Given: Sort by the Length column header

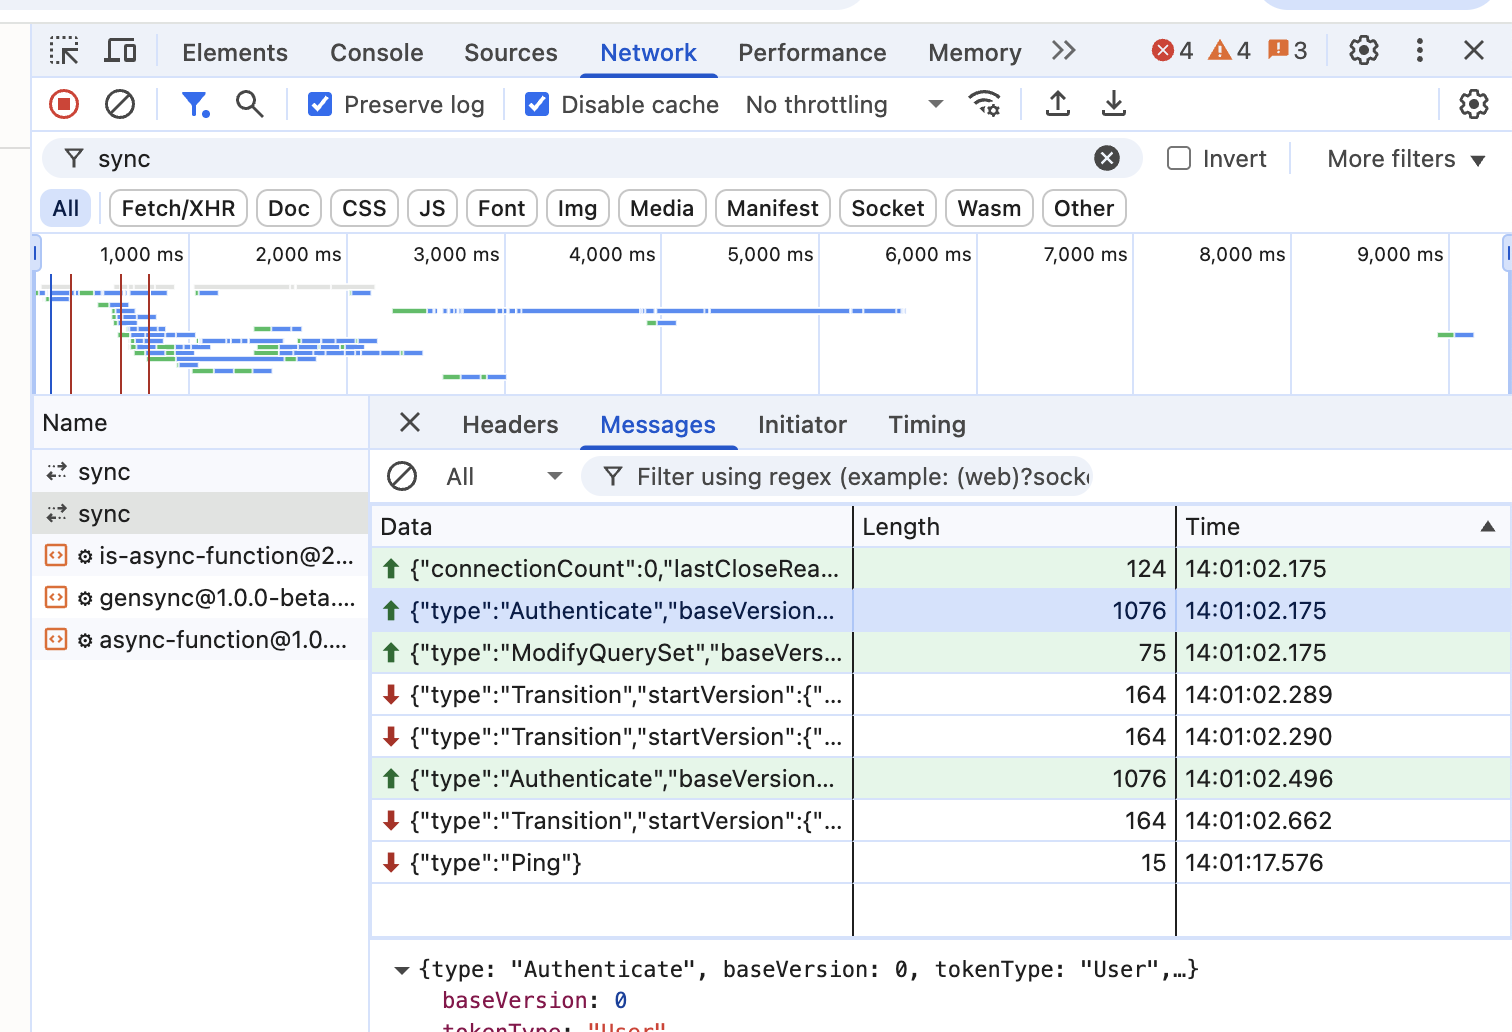Looking at the screenshot, I should point(1014,527).
